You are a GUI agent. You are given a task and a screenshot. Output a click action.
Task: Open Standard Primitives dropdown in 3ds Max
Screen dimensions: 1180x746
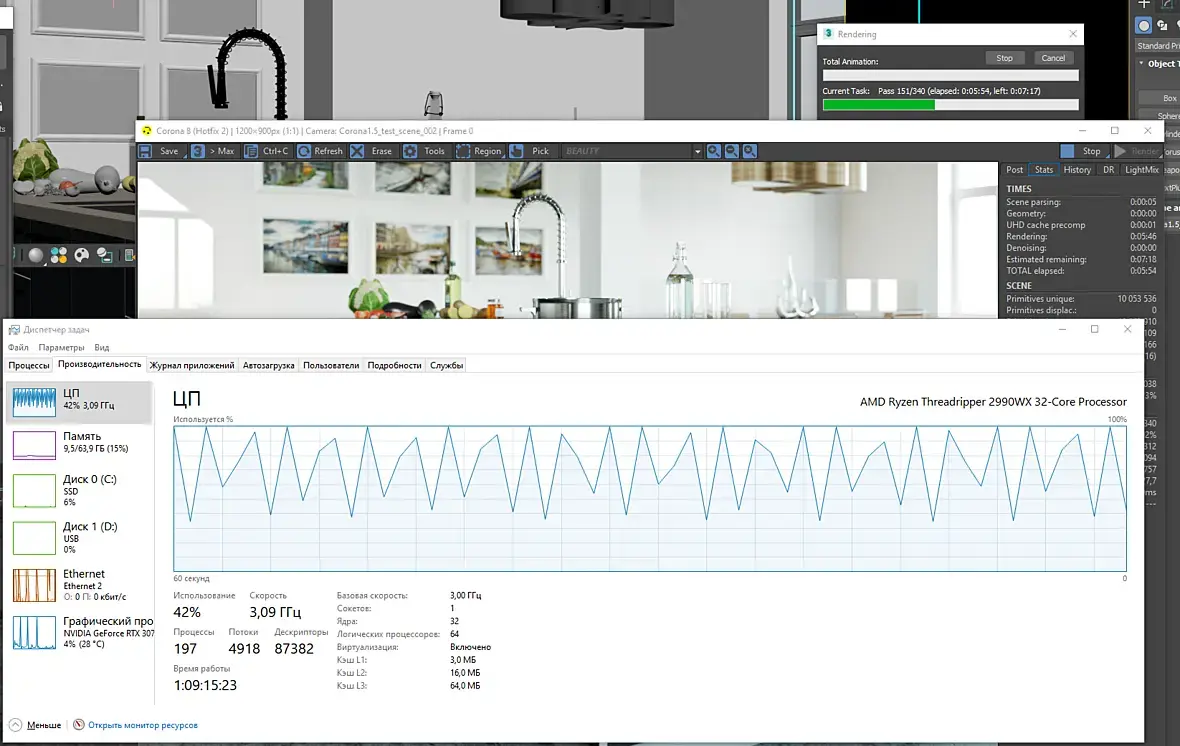click(x=1157, y=46)
